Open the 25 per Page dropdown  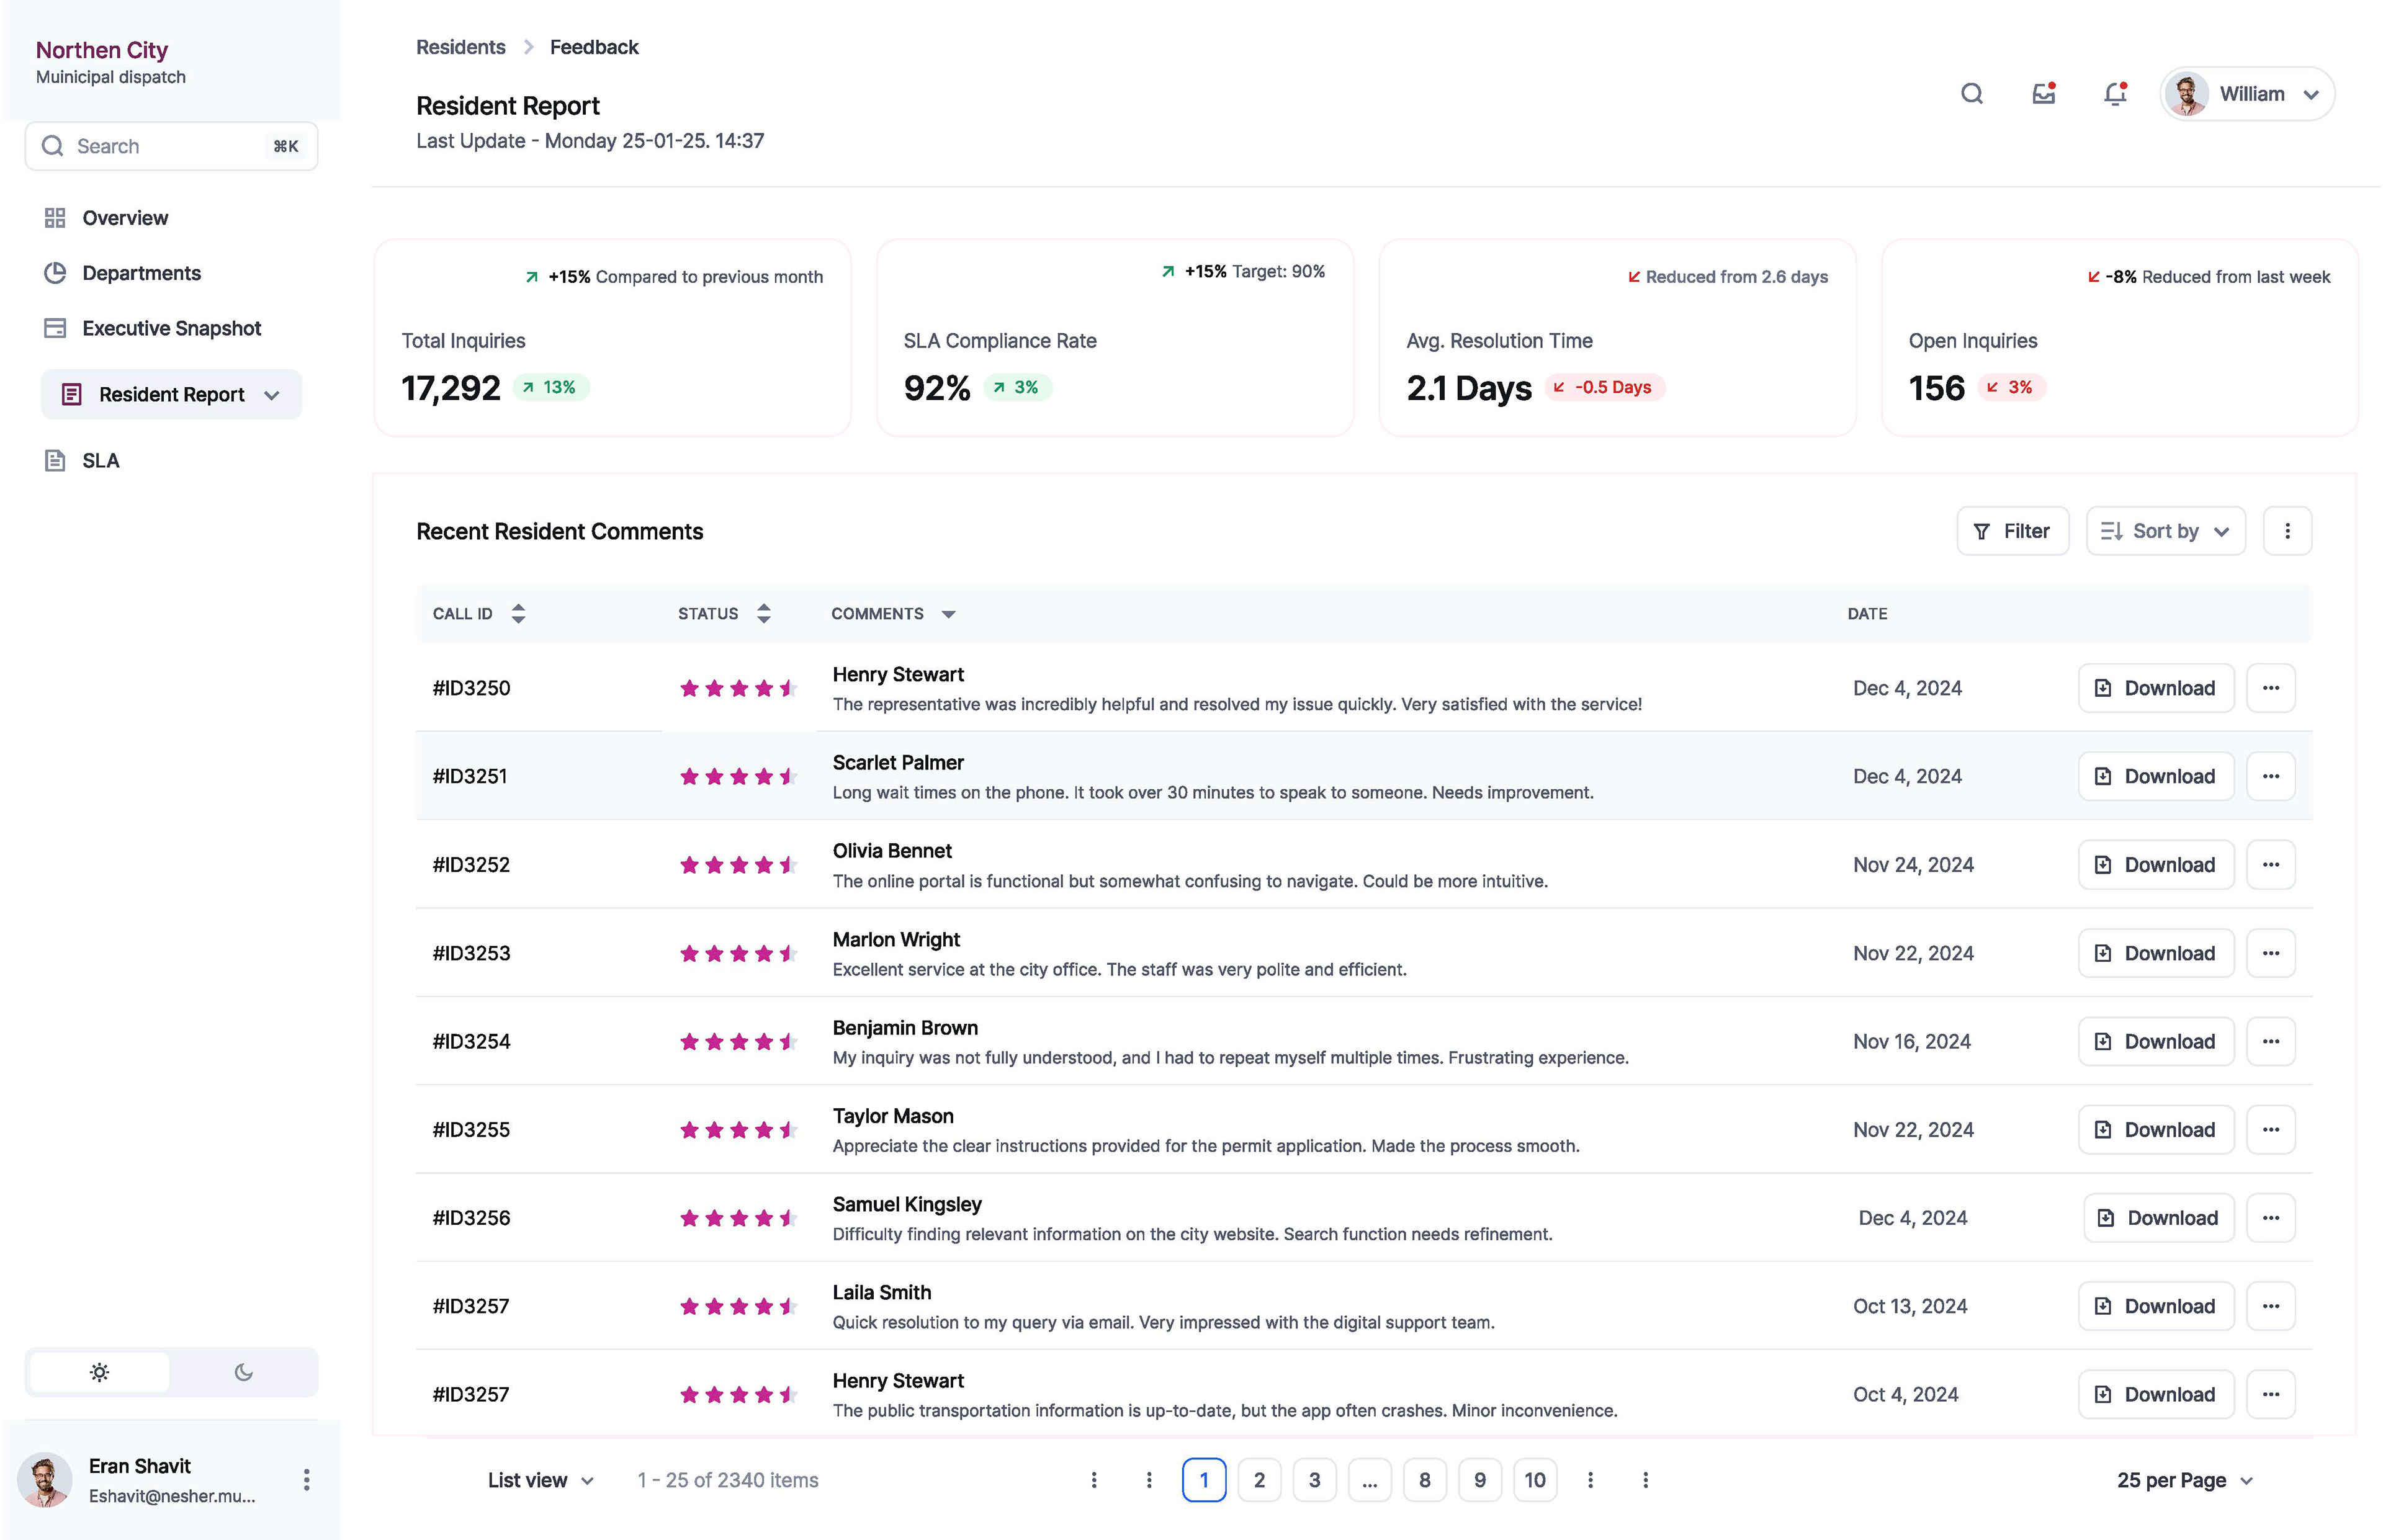pos(2183,1480)
